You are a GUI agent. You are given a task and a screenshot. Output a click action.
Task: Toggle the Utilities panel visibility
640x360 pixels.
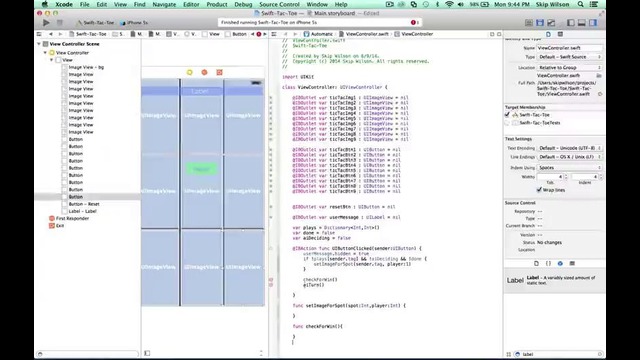coord(593,23)
